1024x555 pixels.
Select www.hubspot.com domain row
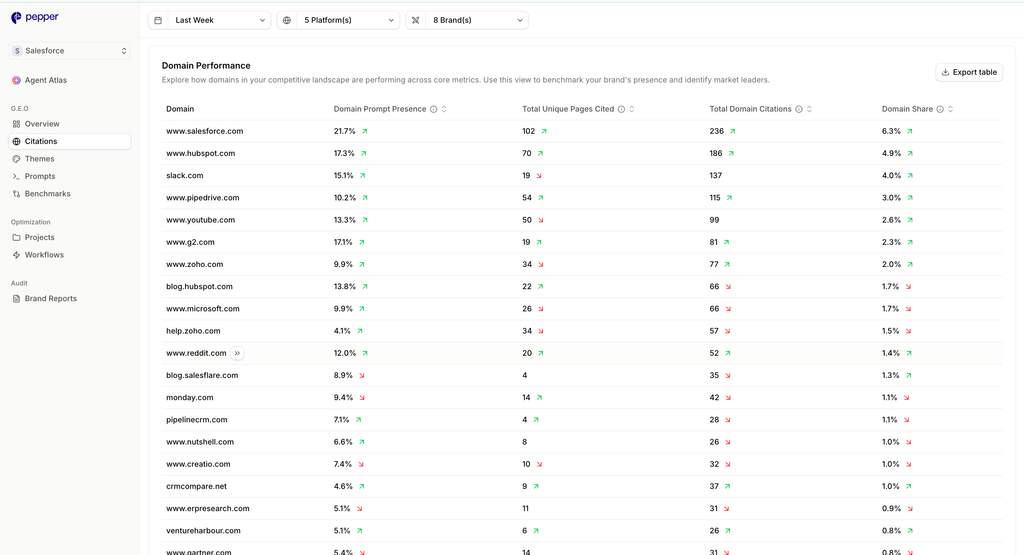point(583,153)
